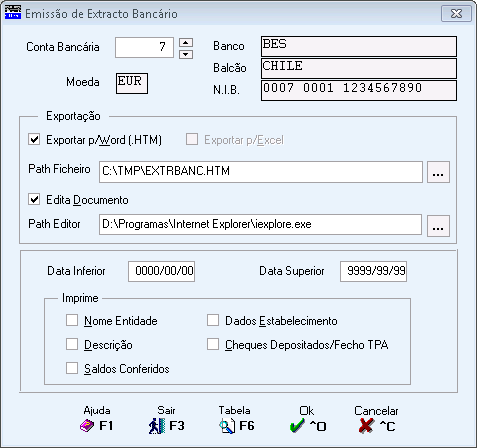This screenshot has height=448, width=477.
Task: Click the Path Ficheiro text field
Action: [261, 172]
